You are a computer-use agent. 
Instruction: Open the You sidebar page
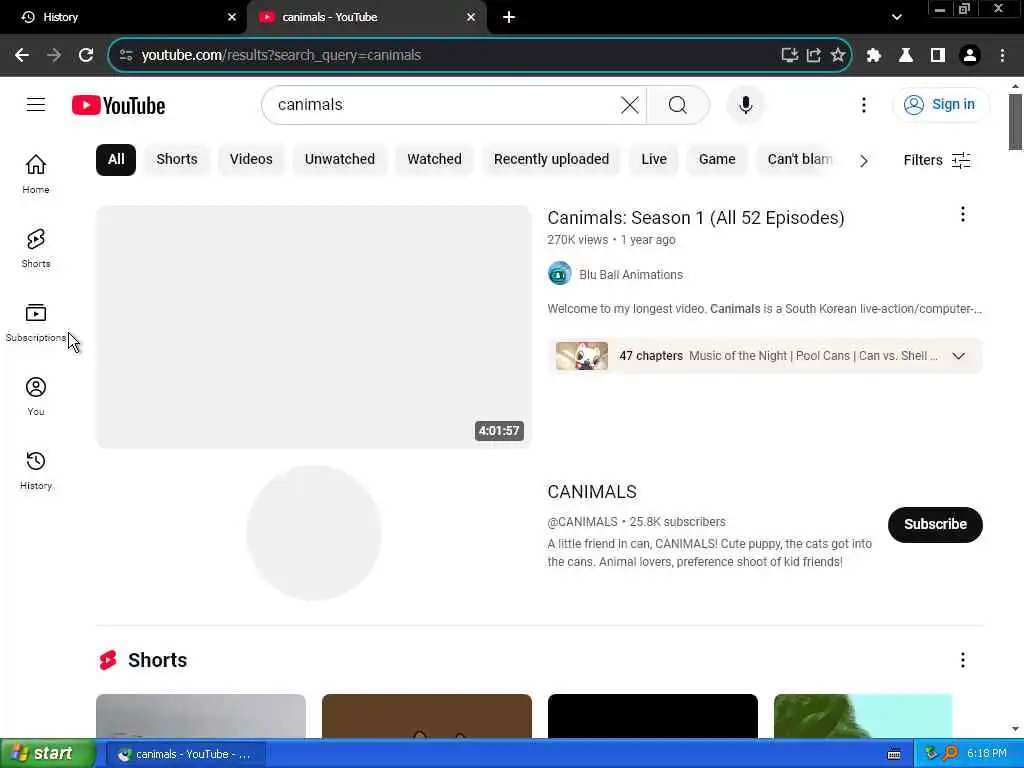pyautogui.click(x=36, y=396)
